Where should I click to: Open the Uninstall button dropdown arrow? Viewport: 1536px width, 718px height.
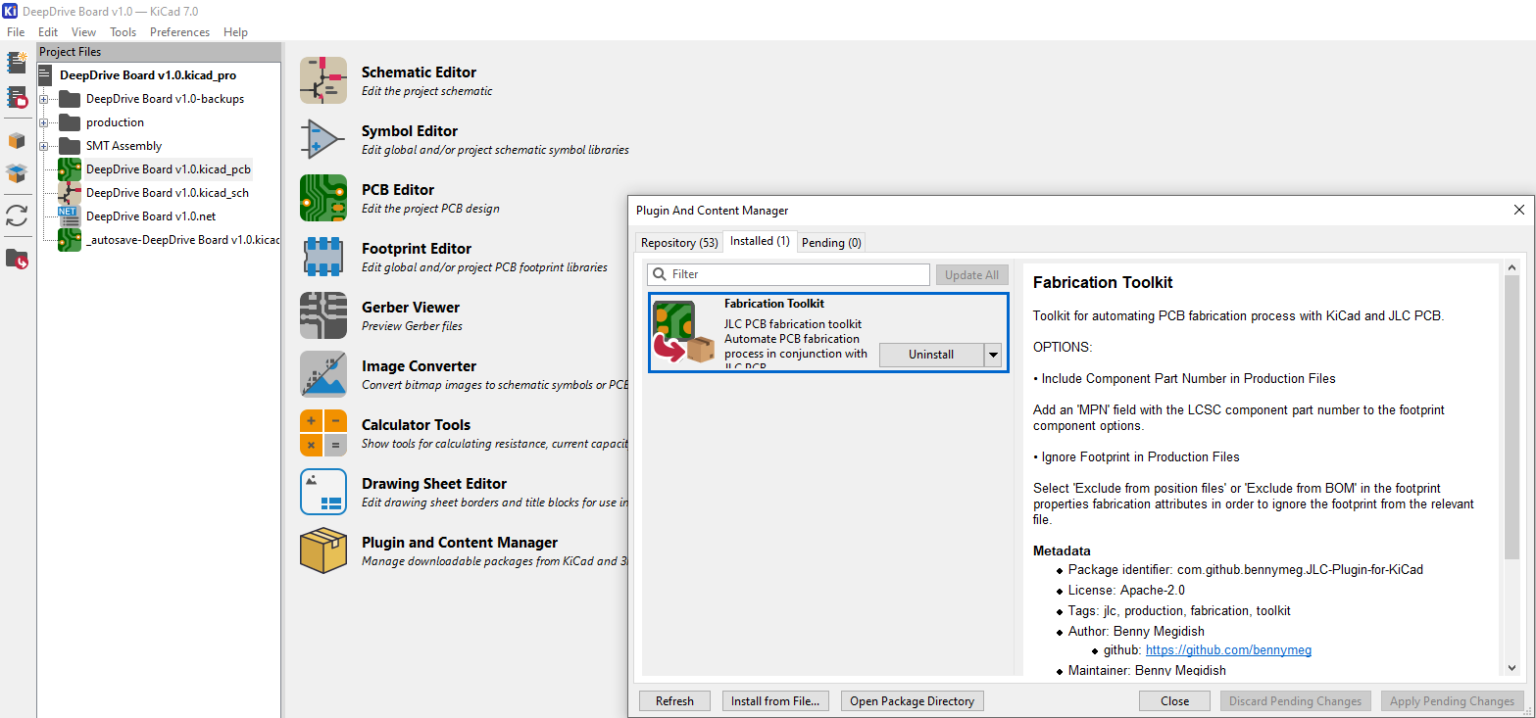point(992,355)
